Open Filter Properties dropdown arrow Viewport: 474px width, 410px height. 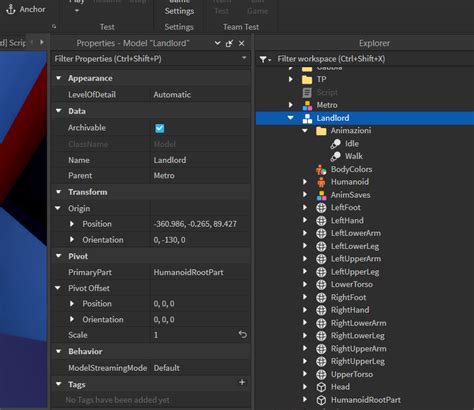tap(244, 58)
